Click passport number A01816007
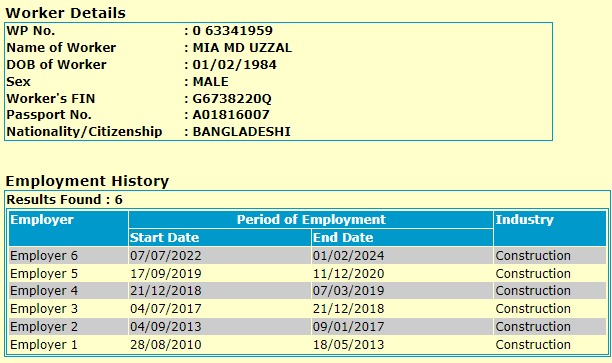The height and width of the screenshot is (363, 612). pos(231,115)
